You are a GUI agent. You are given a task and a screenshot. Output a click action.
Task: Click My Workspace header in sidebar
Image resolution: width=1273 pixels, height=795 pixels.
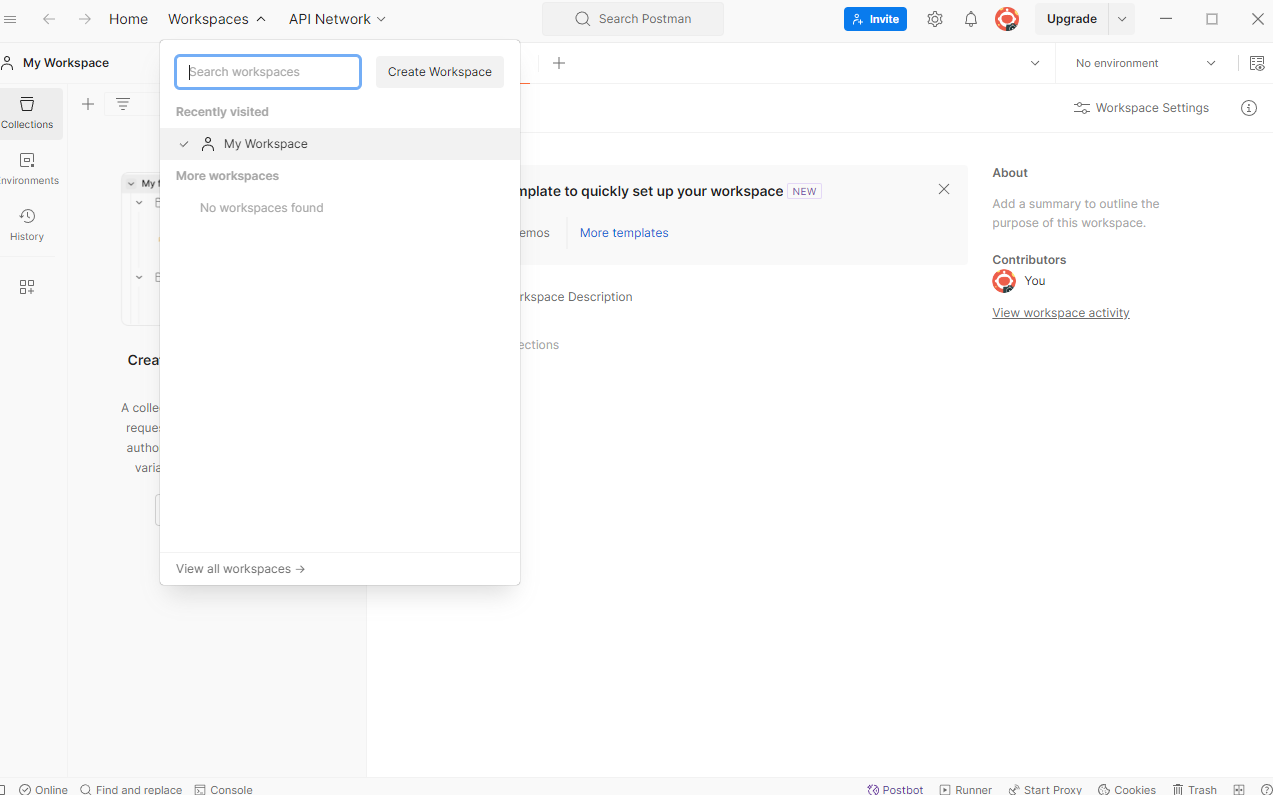tap(56, 63)
